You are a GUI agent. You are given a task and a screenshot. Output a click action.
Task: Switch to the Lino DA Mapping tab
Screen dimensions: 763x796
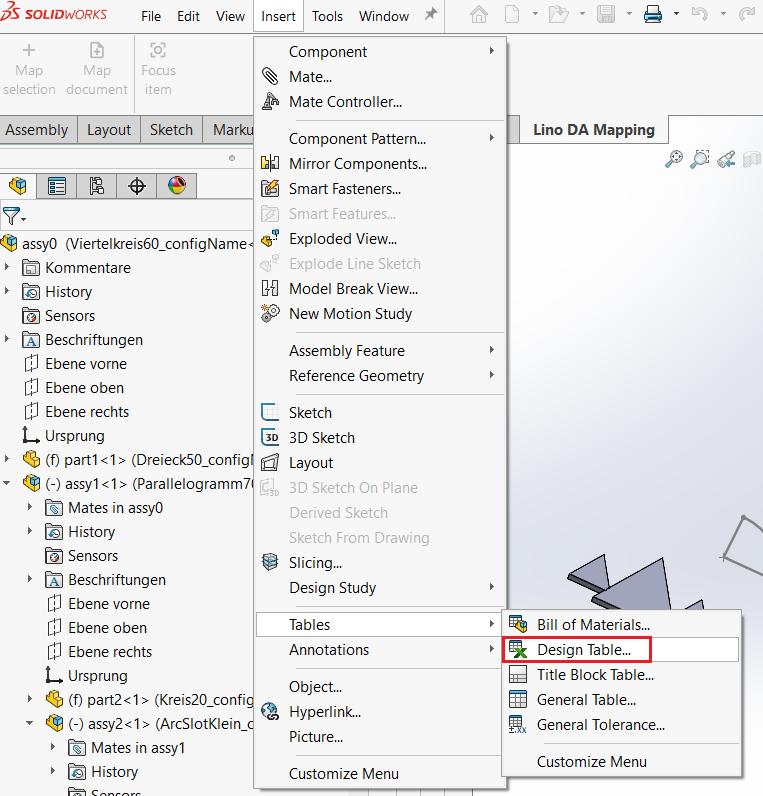(593, 130)
